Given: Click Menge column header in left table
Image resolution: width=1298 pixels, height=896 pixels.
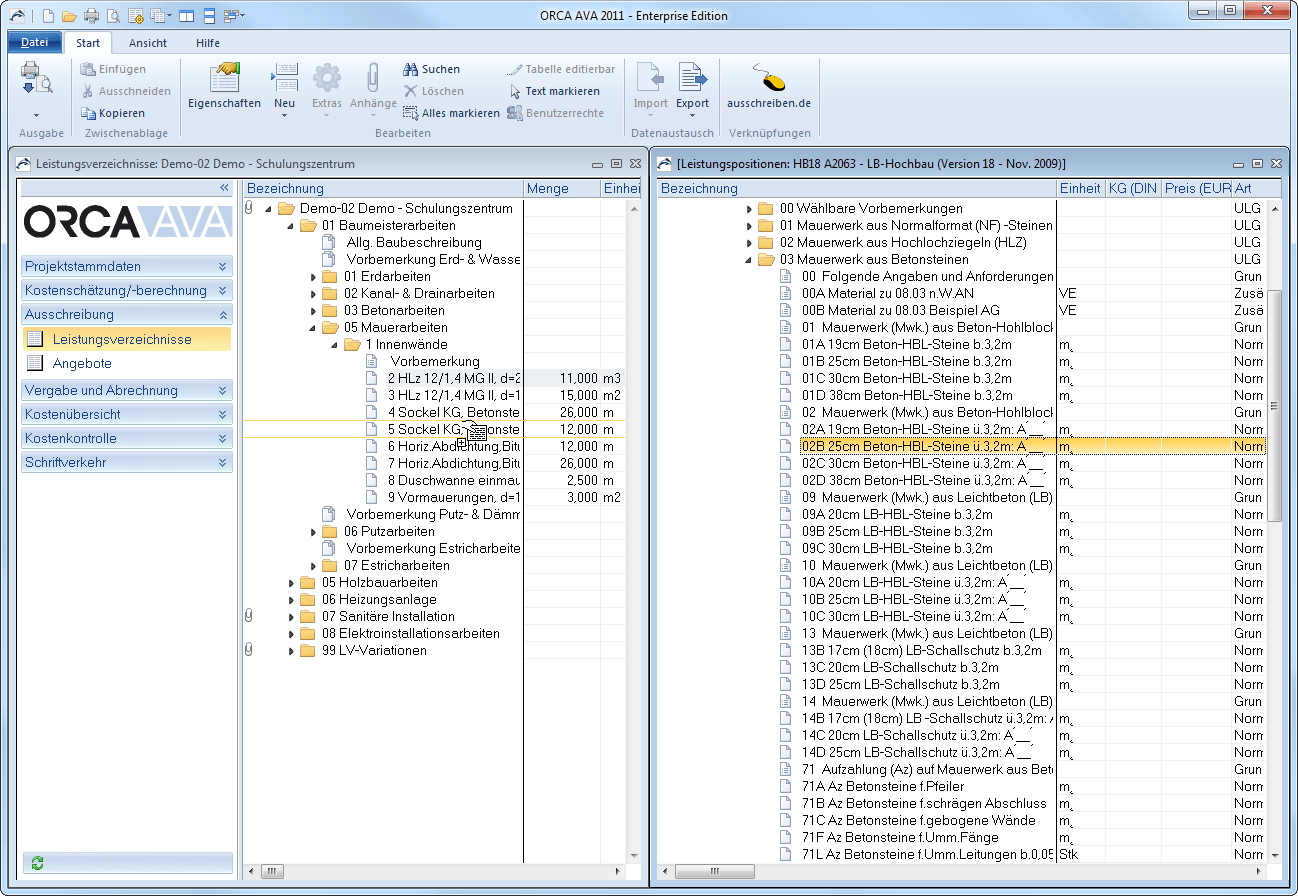Looking at the screenshot, I should [562, 188].
